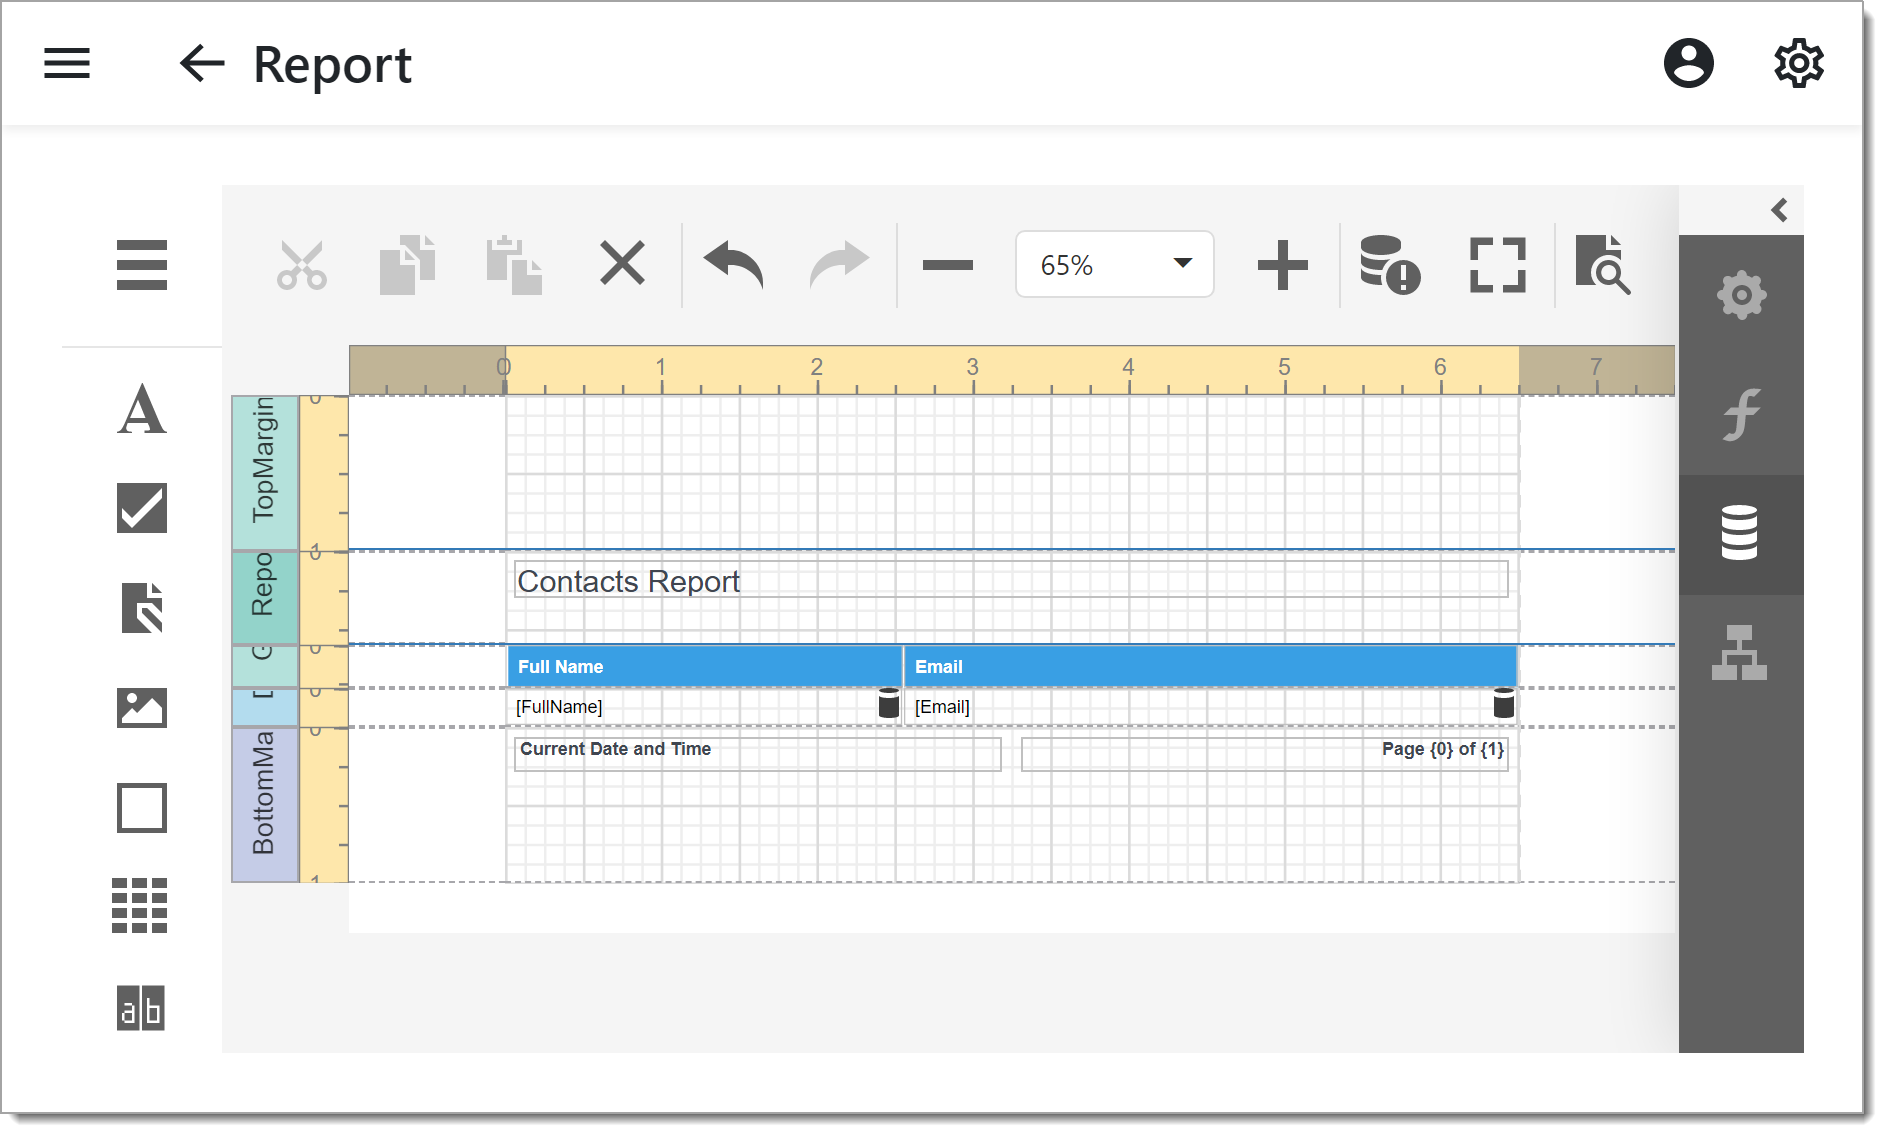Image resolution: width=1884 pixels, height=1134 pixels.
Task: Open the Expressions panel tab
Action: pyautogui.click(x=1740, y=414)
